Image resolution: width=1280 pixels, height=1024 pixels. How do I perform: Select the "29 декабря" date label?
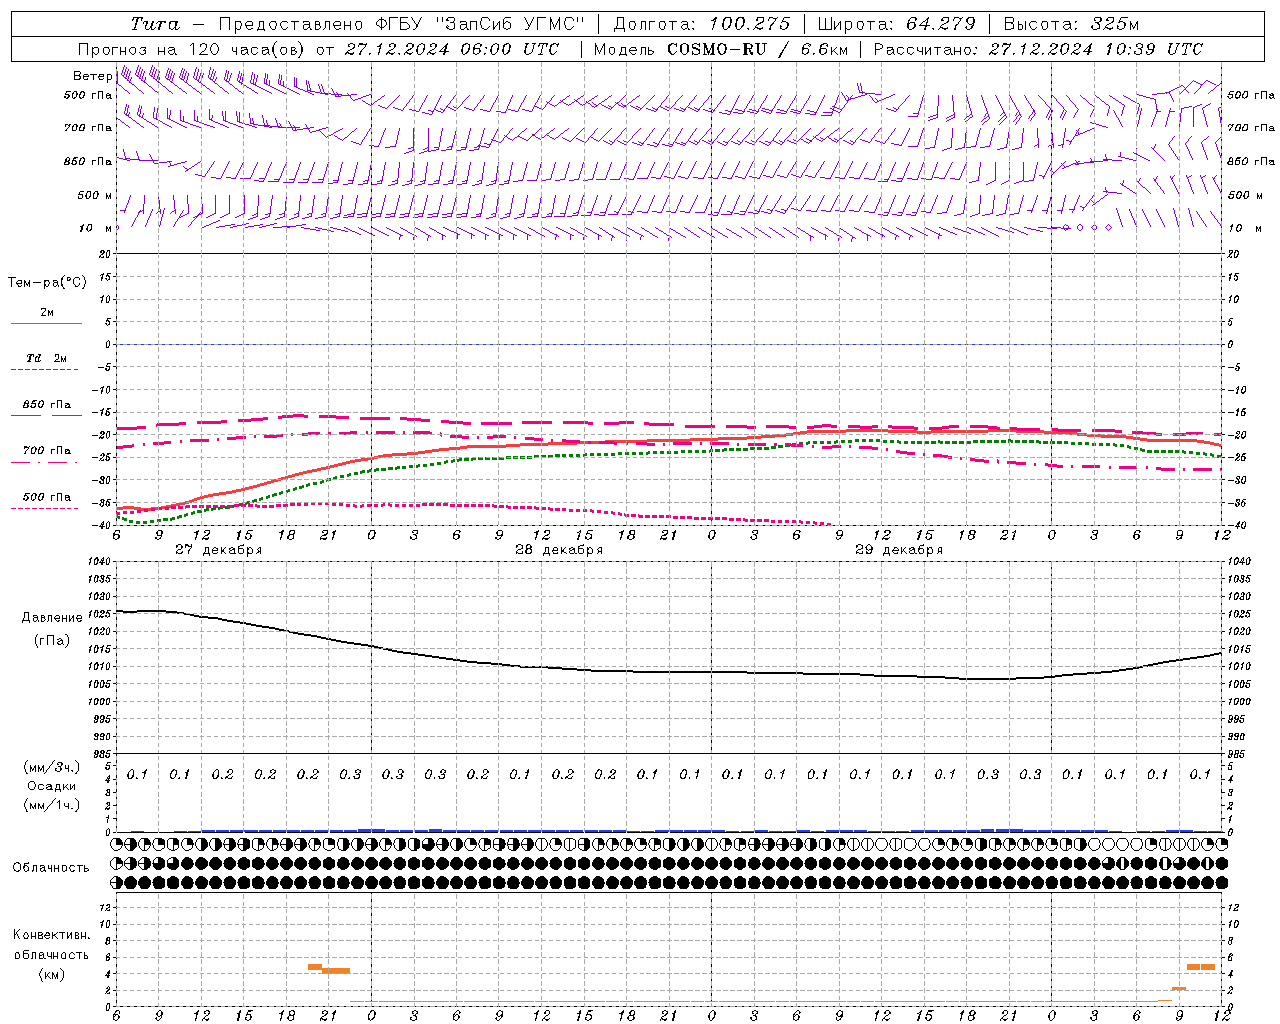pos(899,550)
